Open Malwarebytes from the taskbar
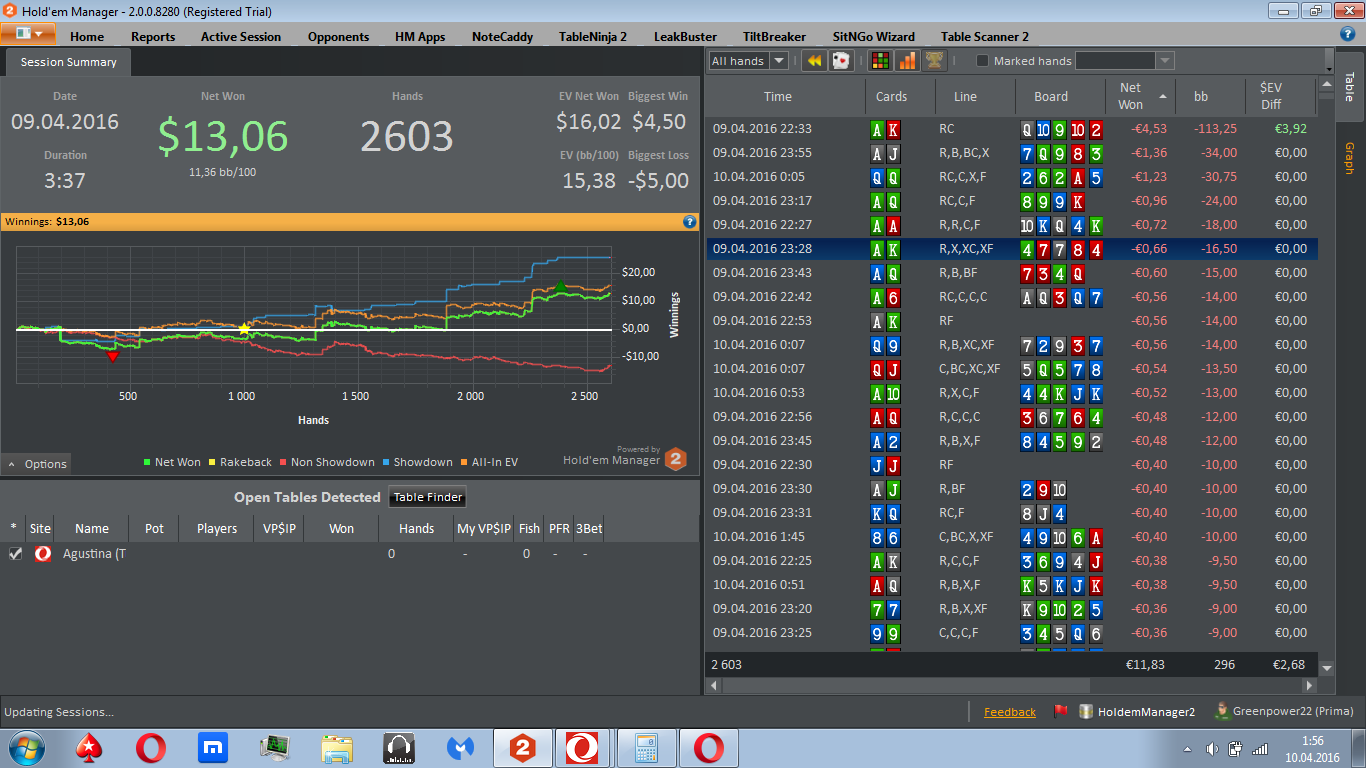The height and width of the screenshot is (768, 1366). pos(461,748)
